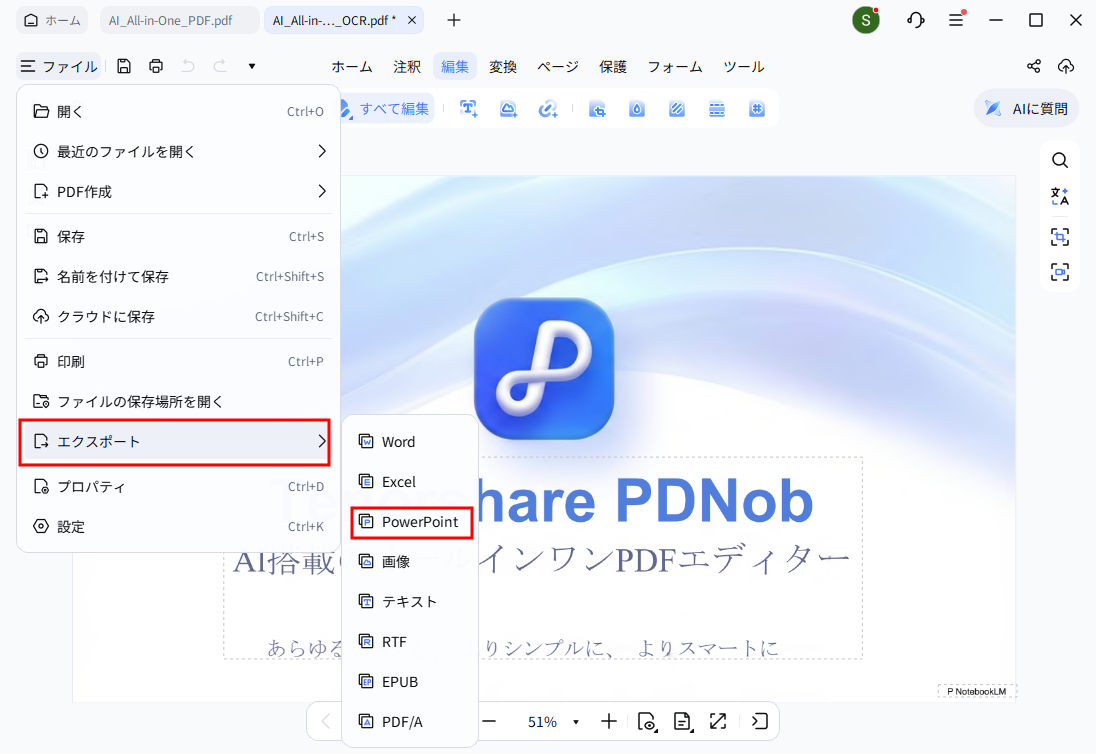Choose ファイルの保存場所を開く menu entry
Screen dimensions: 1096x754
(178, 401)
